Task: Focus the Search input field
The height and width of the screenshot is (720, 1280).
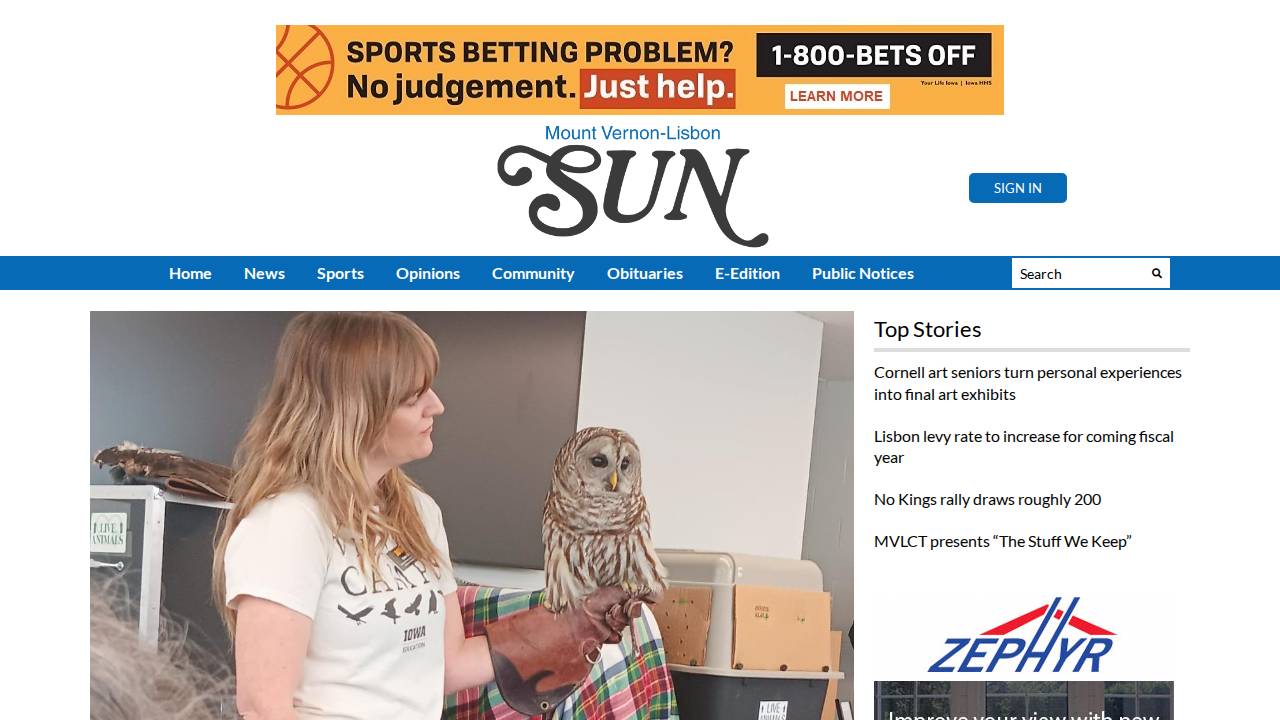Action: pyautogui.click(x=1078, y=273)
